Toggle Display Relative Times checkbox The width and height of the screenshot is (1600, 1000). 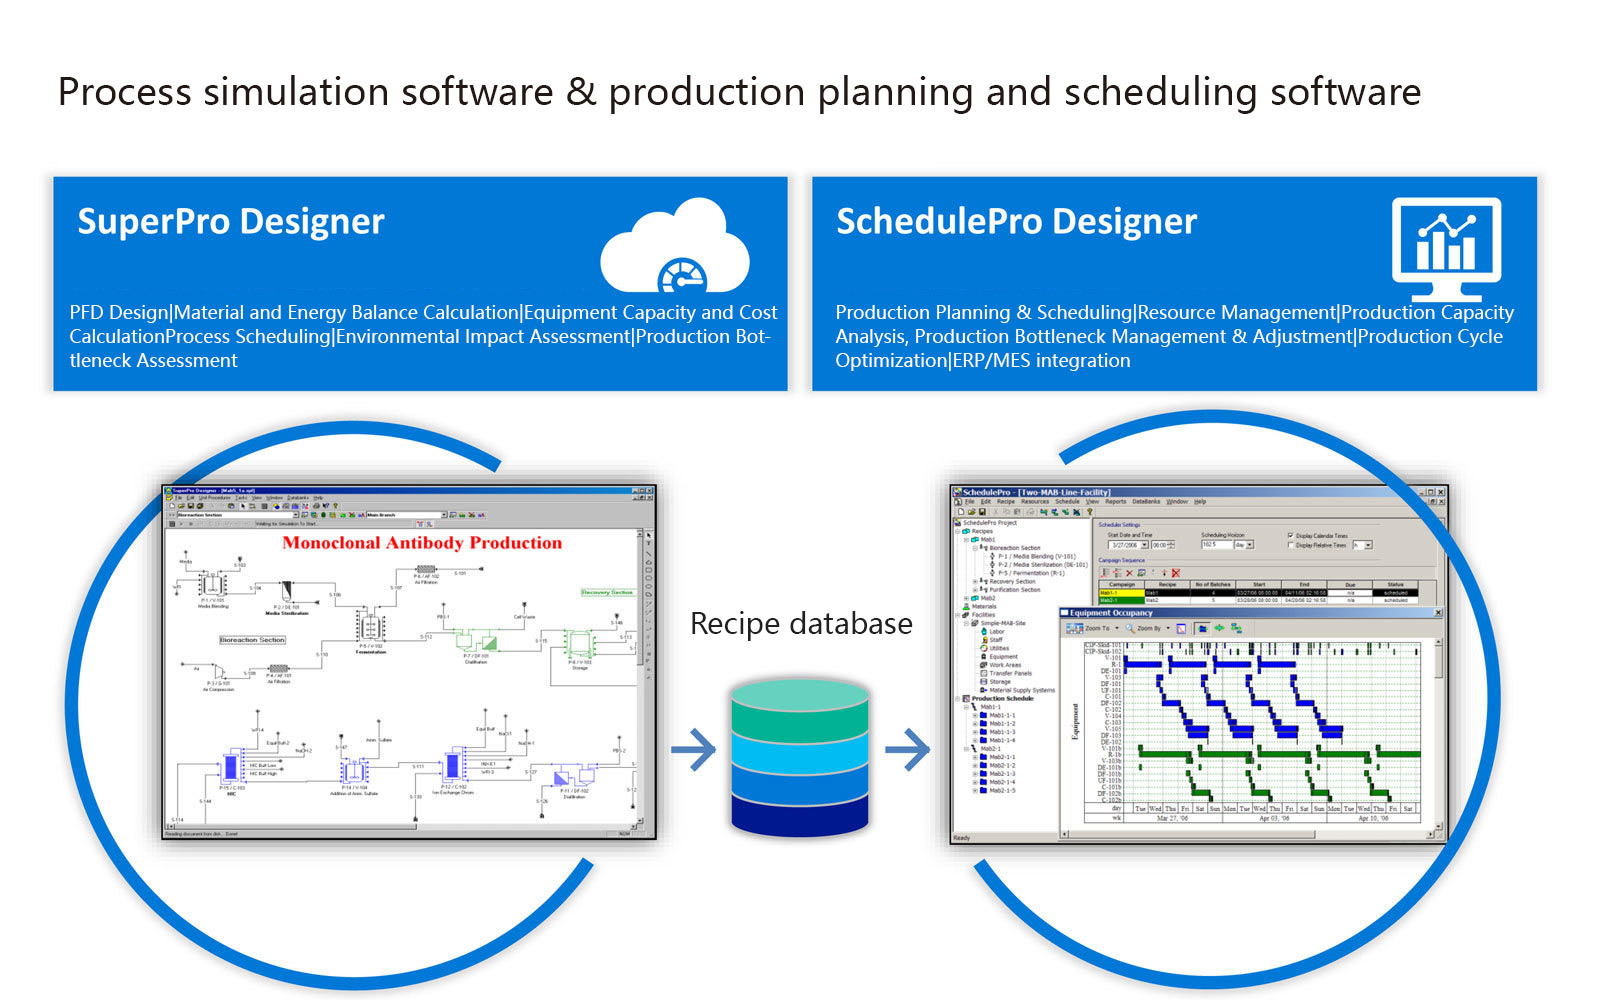(x=1291, y=545)
